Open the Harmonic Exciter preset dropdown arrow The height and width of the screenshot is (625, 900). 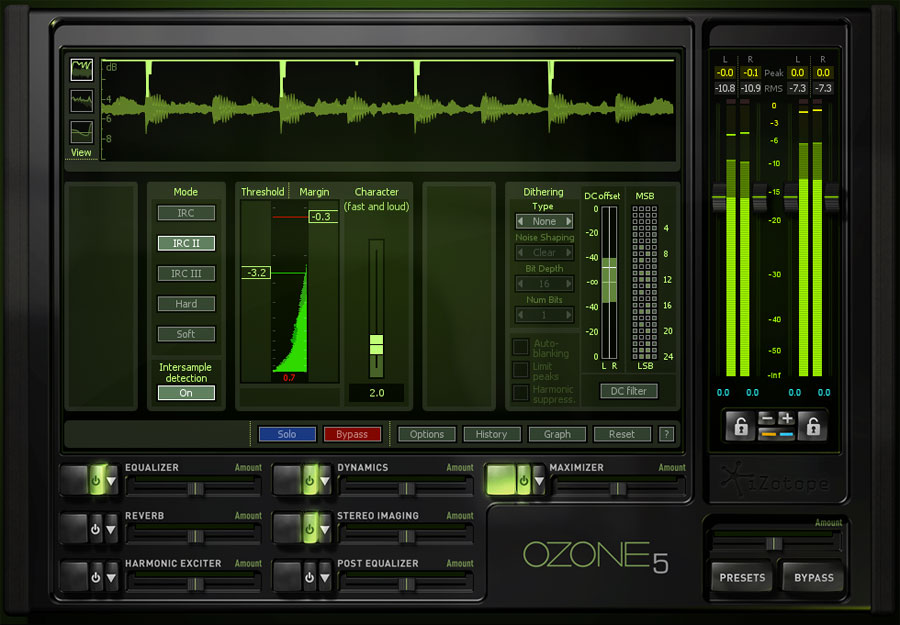tap(111, 577)
